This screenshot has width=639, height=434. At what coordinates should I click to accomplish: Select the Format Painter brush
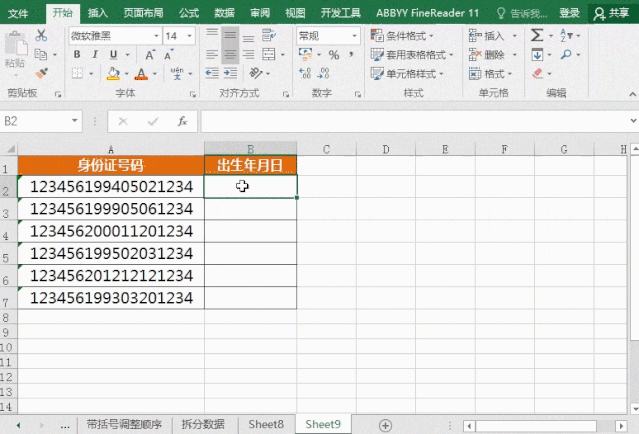[x=41, y=73]
